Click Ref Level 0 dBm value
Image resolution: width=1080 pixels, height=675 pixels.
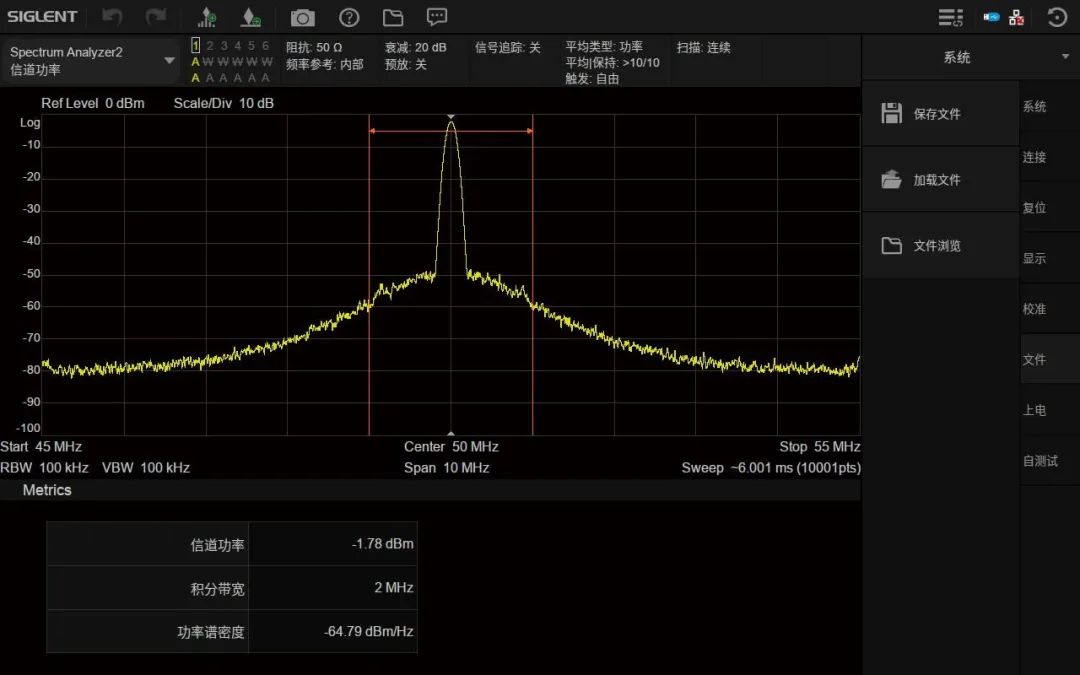93,103
